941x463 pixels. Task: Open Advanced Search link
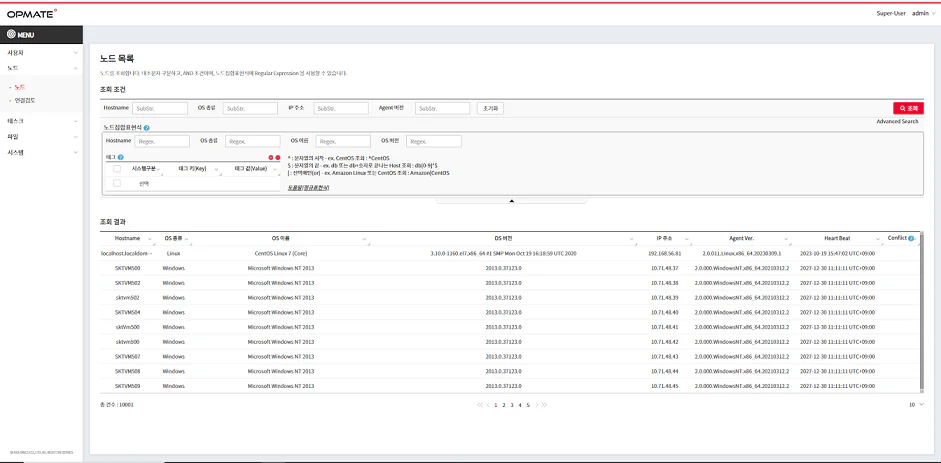click(x=897, y=122)
